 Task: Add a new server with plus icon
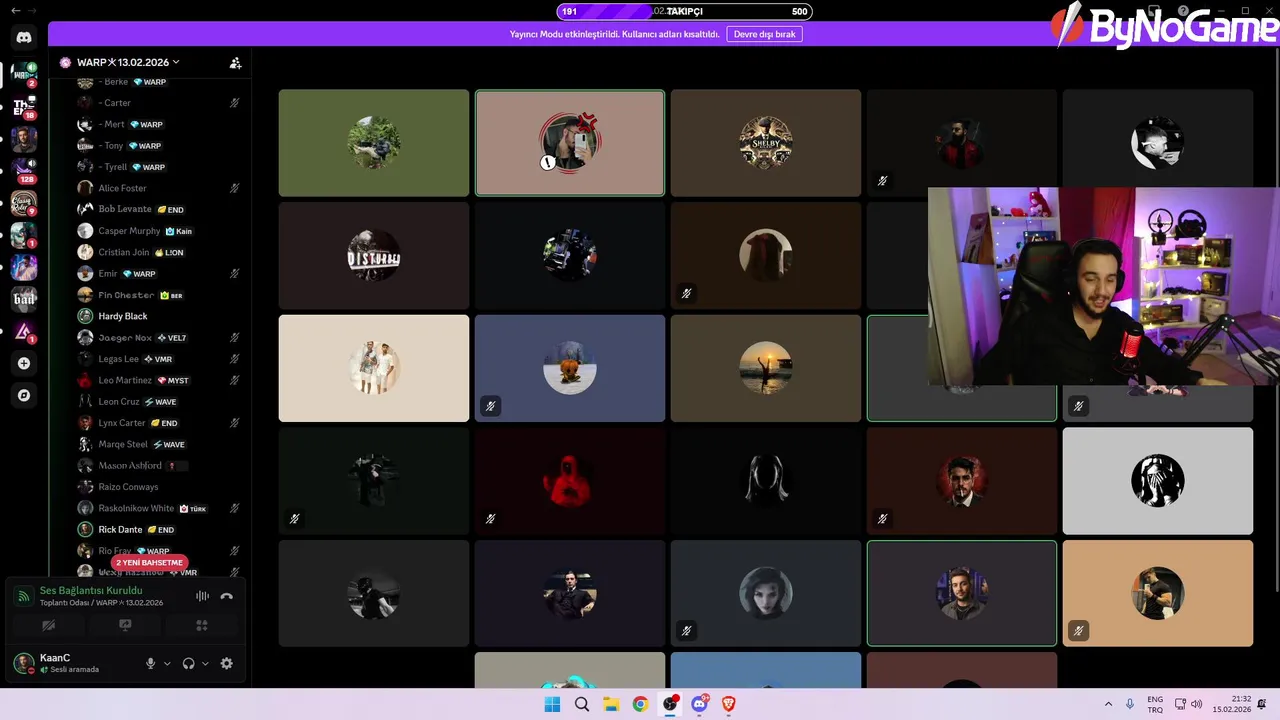pos(24,363)
